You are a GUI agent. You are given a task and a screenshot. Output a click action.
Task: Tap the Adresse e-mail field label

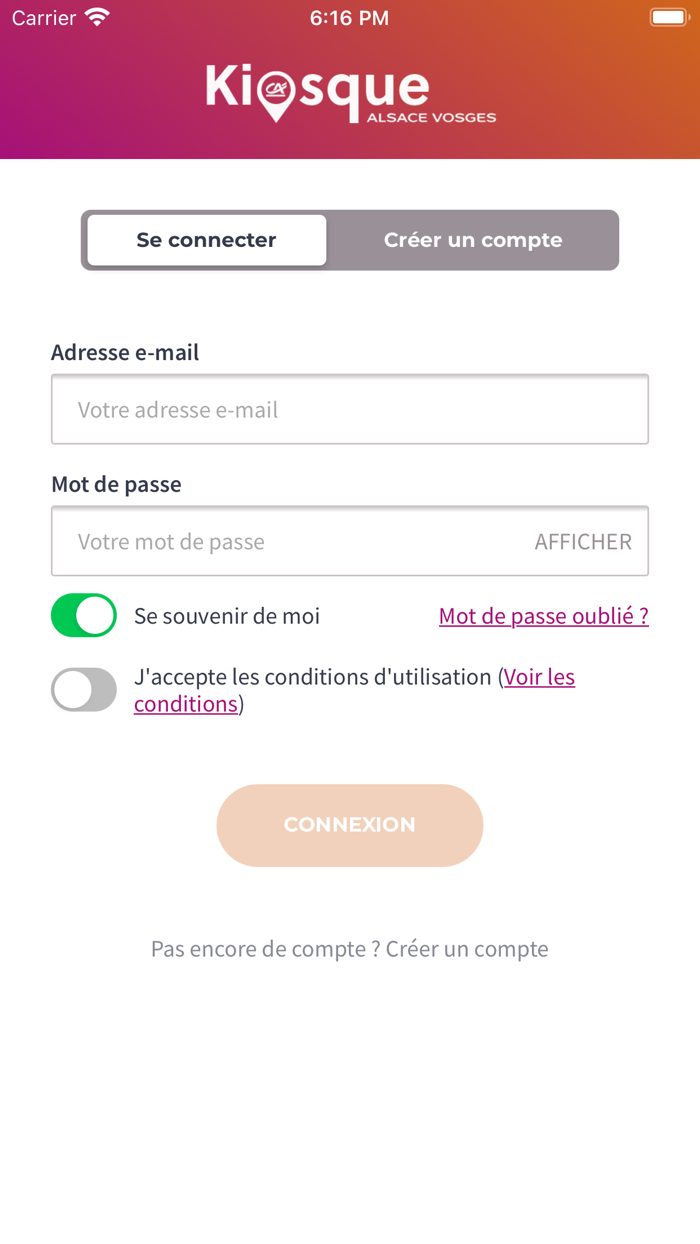tap(125, 353)
